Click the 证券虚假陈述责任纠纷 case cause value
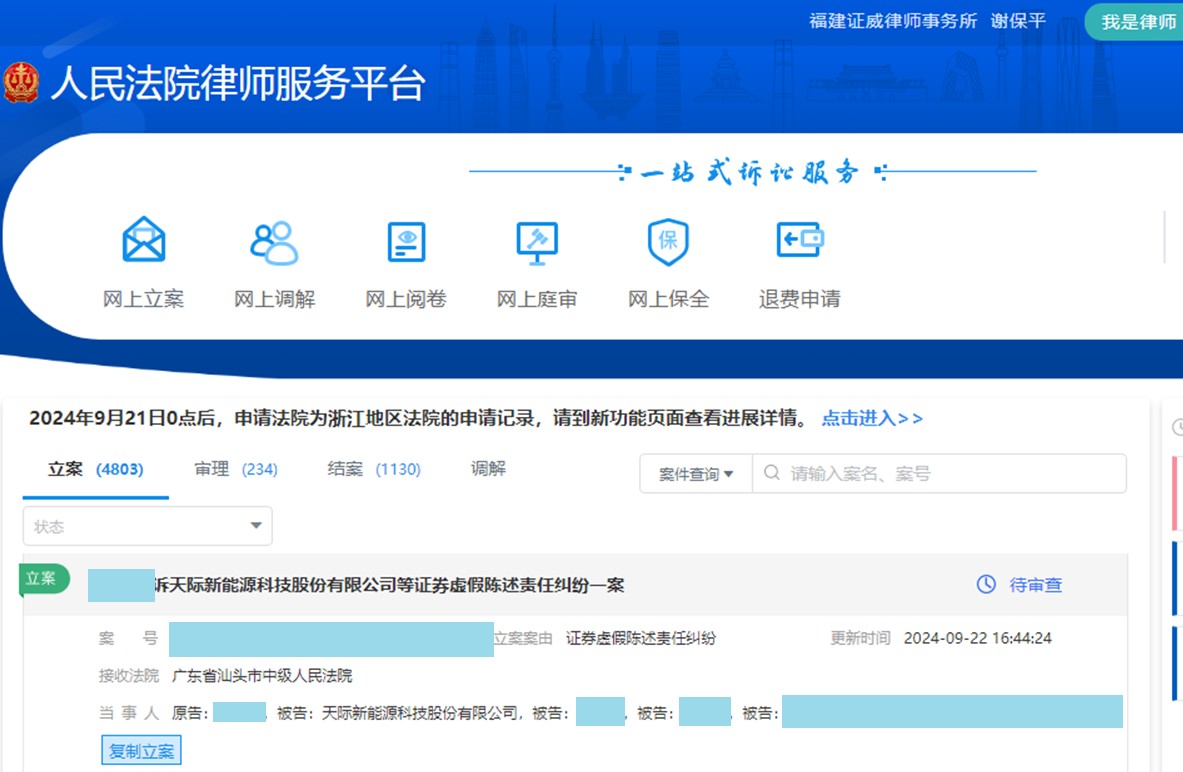The image size is (1183, 772). (641, 638)
